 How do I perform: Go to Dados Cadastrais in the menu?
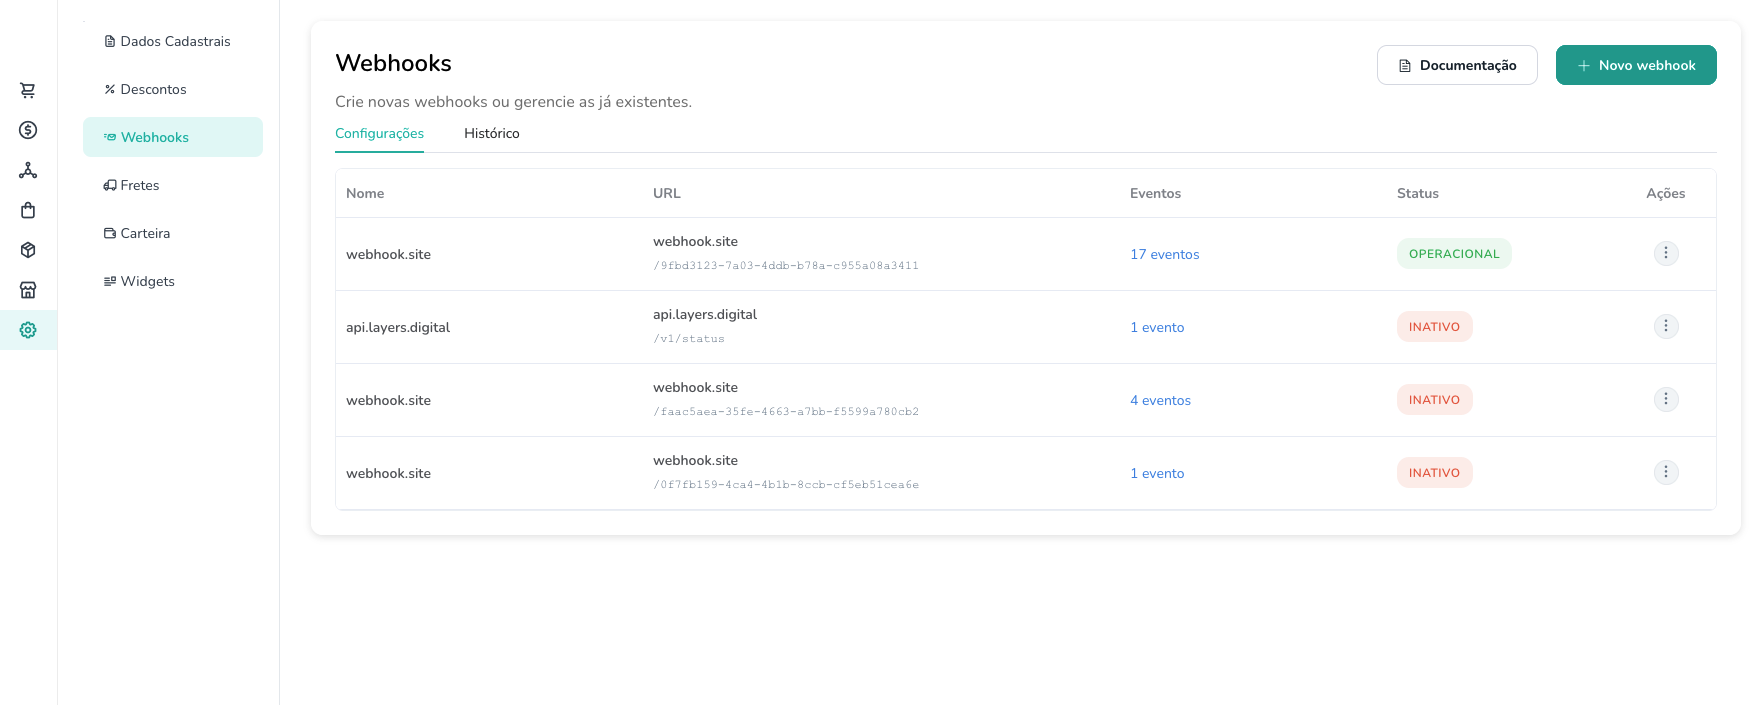pos(174,41)
